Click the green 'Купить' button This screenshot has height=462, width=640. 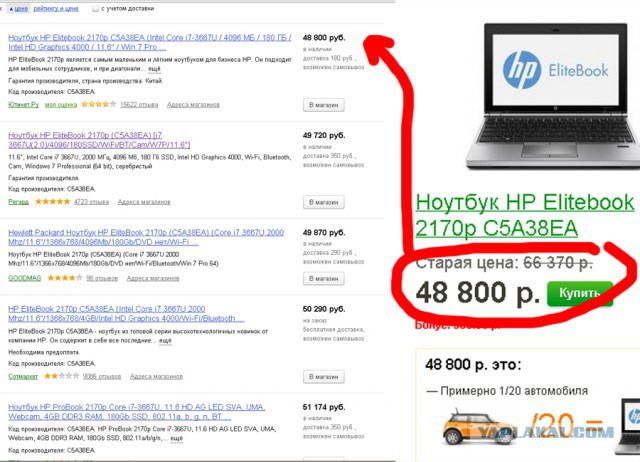click(580, 293)
